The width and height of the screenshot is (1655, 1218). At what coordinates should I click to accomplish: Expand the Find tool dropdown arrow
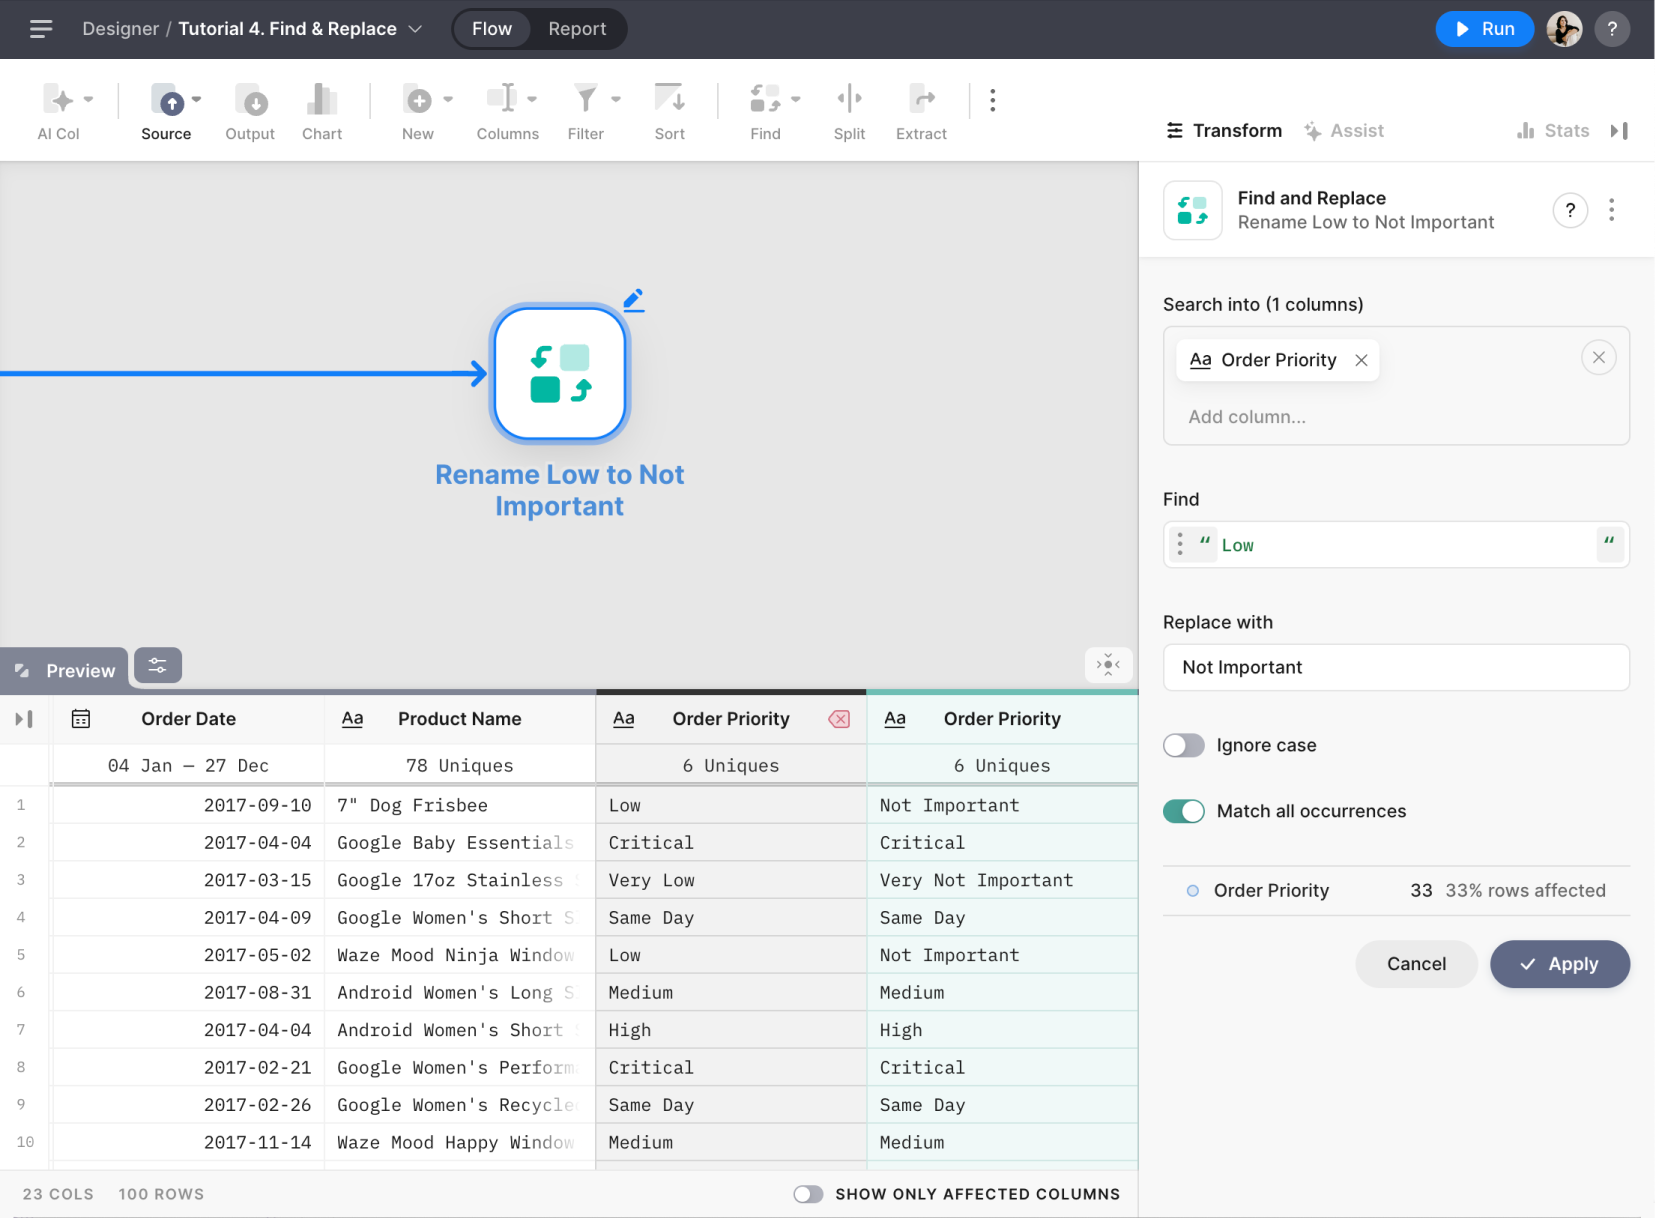point(796,99)
